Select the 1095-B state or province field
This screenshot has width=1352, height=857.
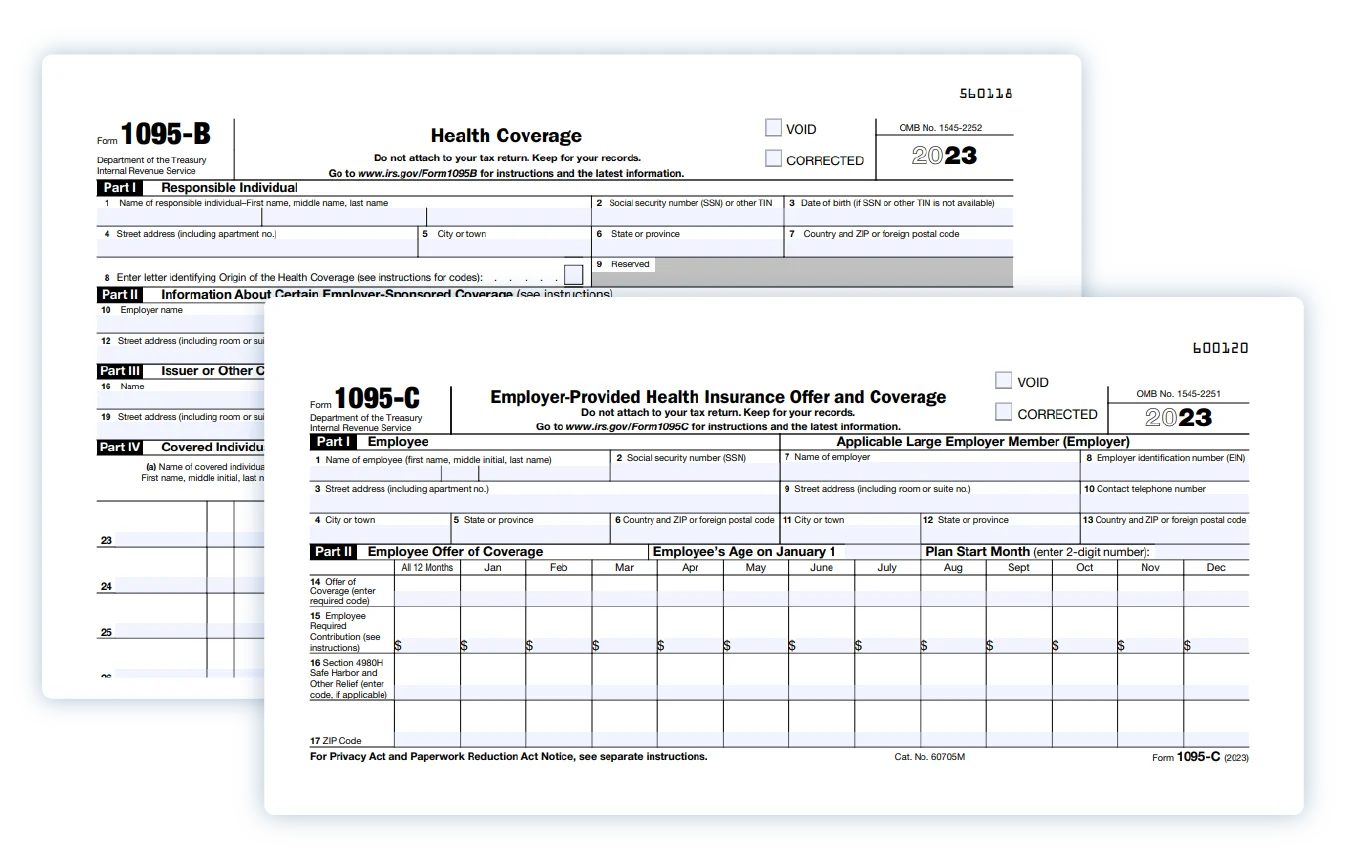pyautogui.click(x=687, y=248)
